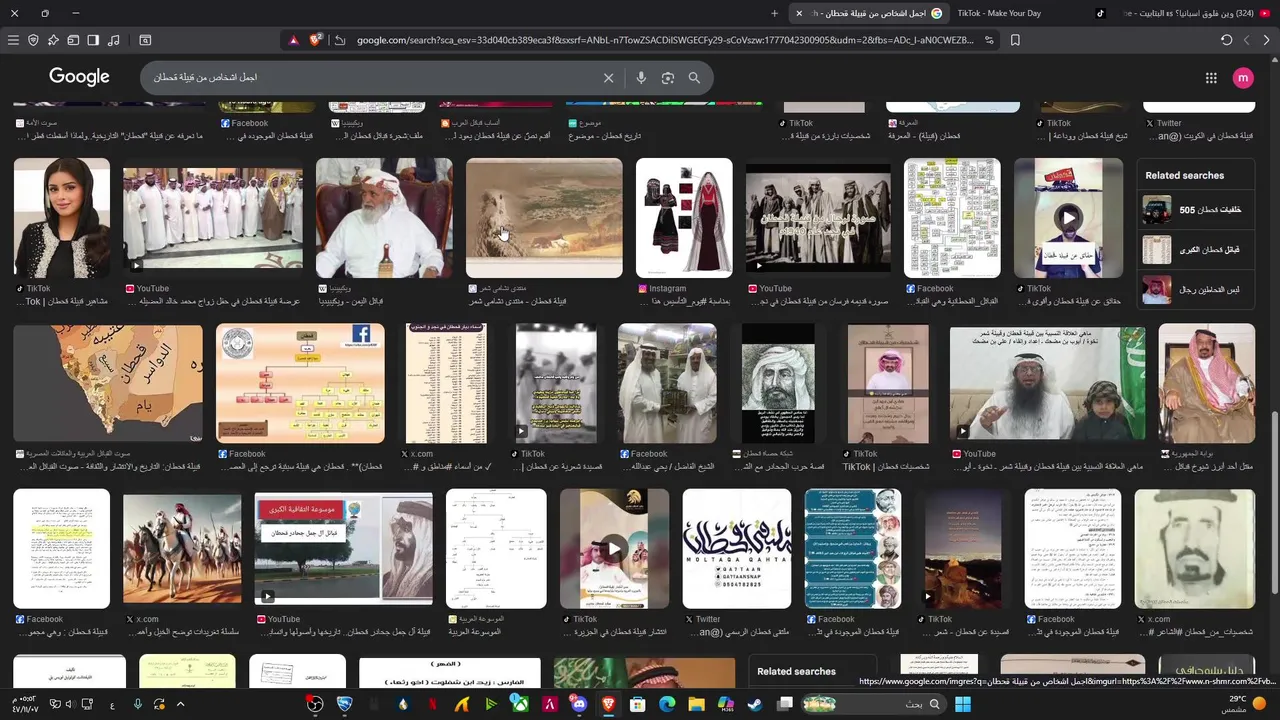
Task: Bookmark this page using the bookmark icon
Action: (1015, 40)
